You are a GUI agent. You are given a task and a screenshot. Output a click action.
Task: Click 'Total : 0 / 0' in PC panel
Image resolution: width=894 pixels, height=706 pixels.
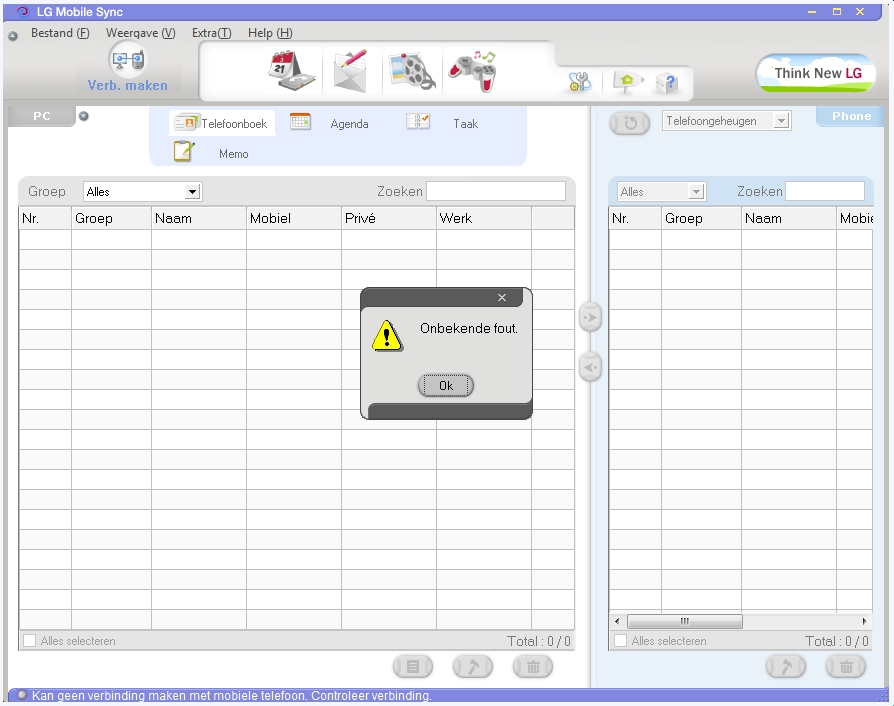[539, 641]
